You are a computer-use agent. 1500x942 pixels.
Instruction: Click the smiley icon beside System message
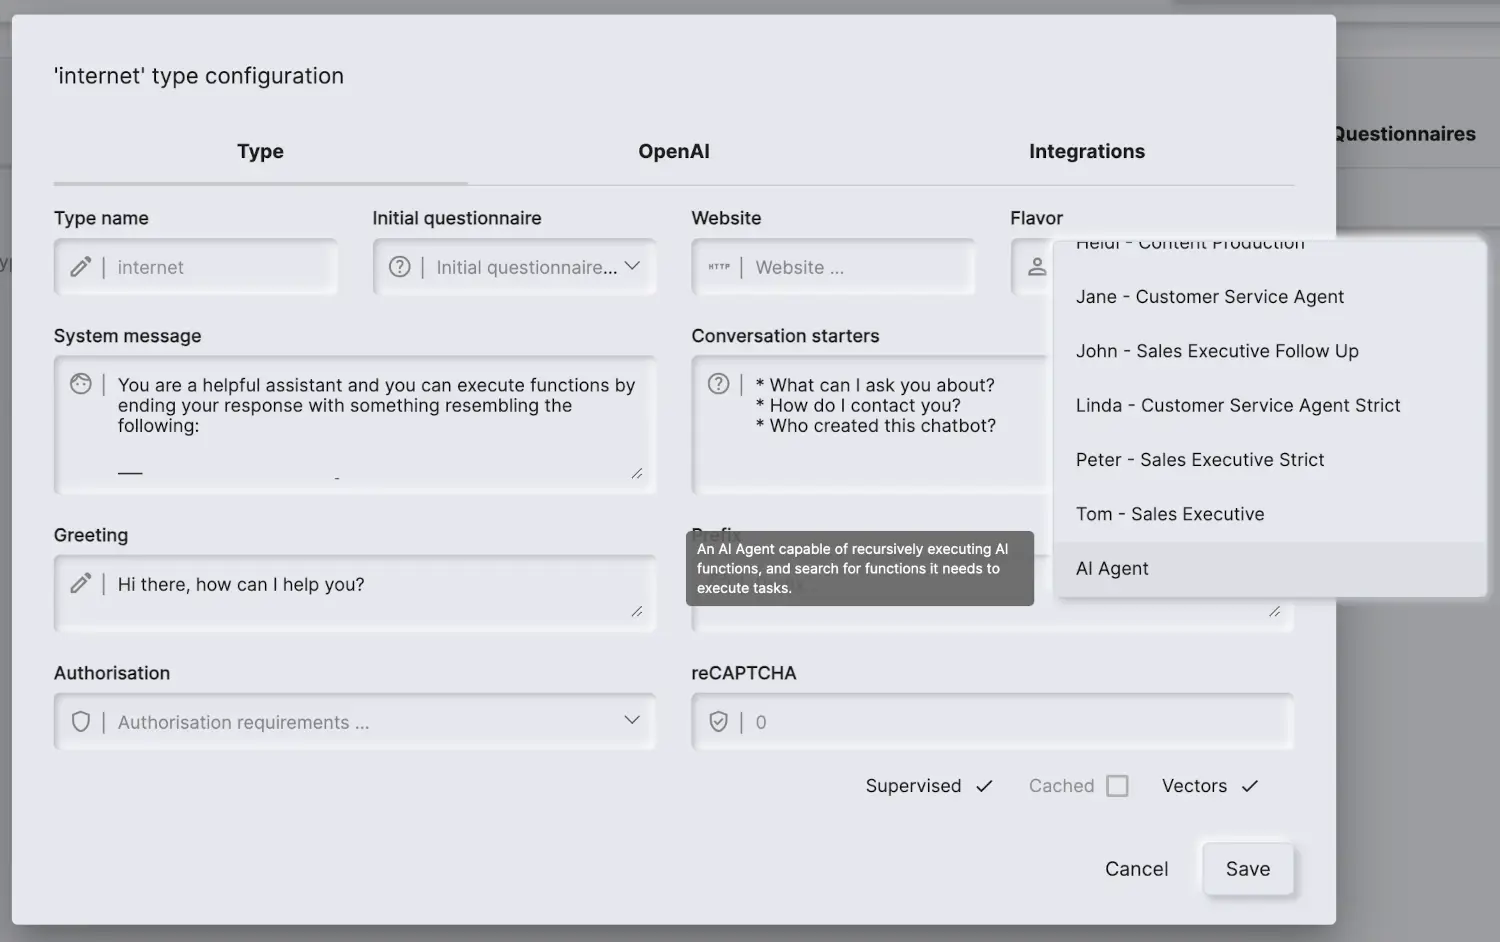(82, 383)
